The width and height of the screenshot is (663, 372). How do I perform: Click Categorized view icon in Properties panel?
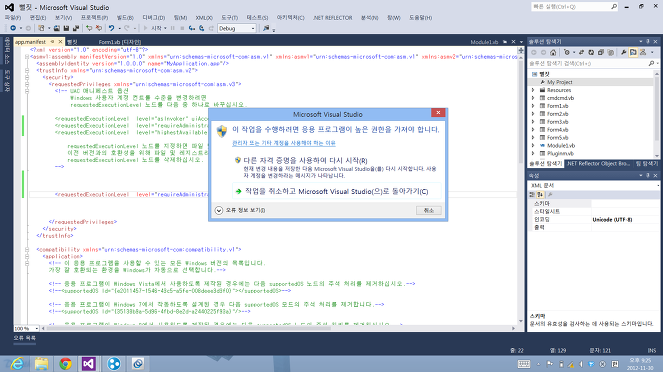tap(532, 194)
